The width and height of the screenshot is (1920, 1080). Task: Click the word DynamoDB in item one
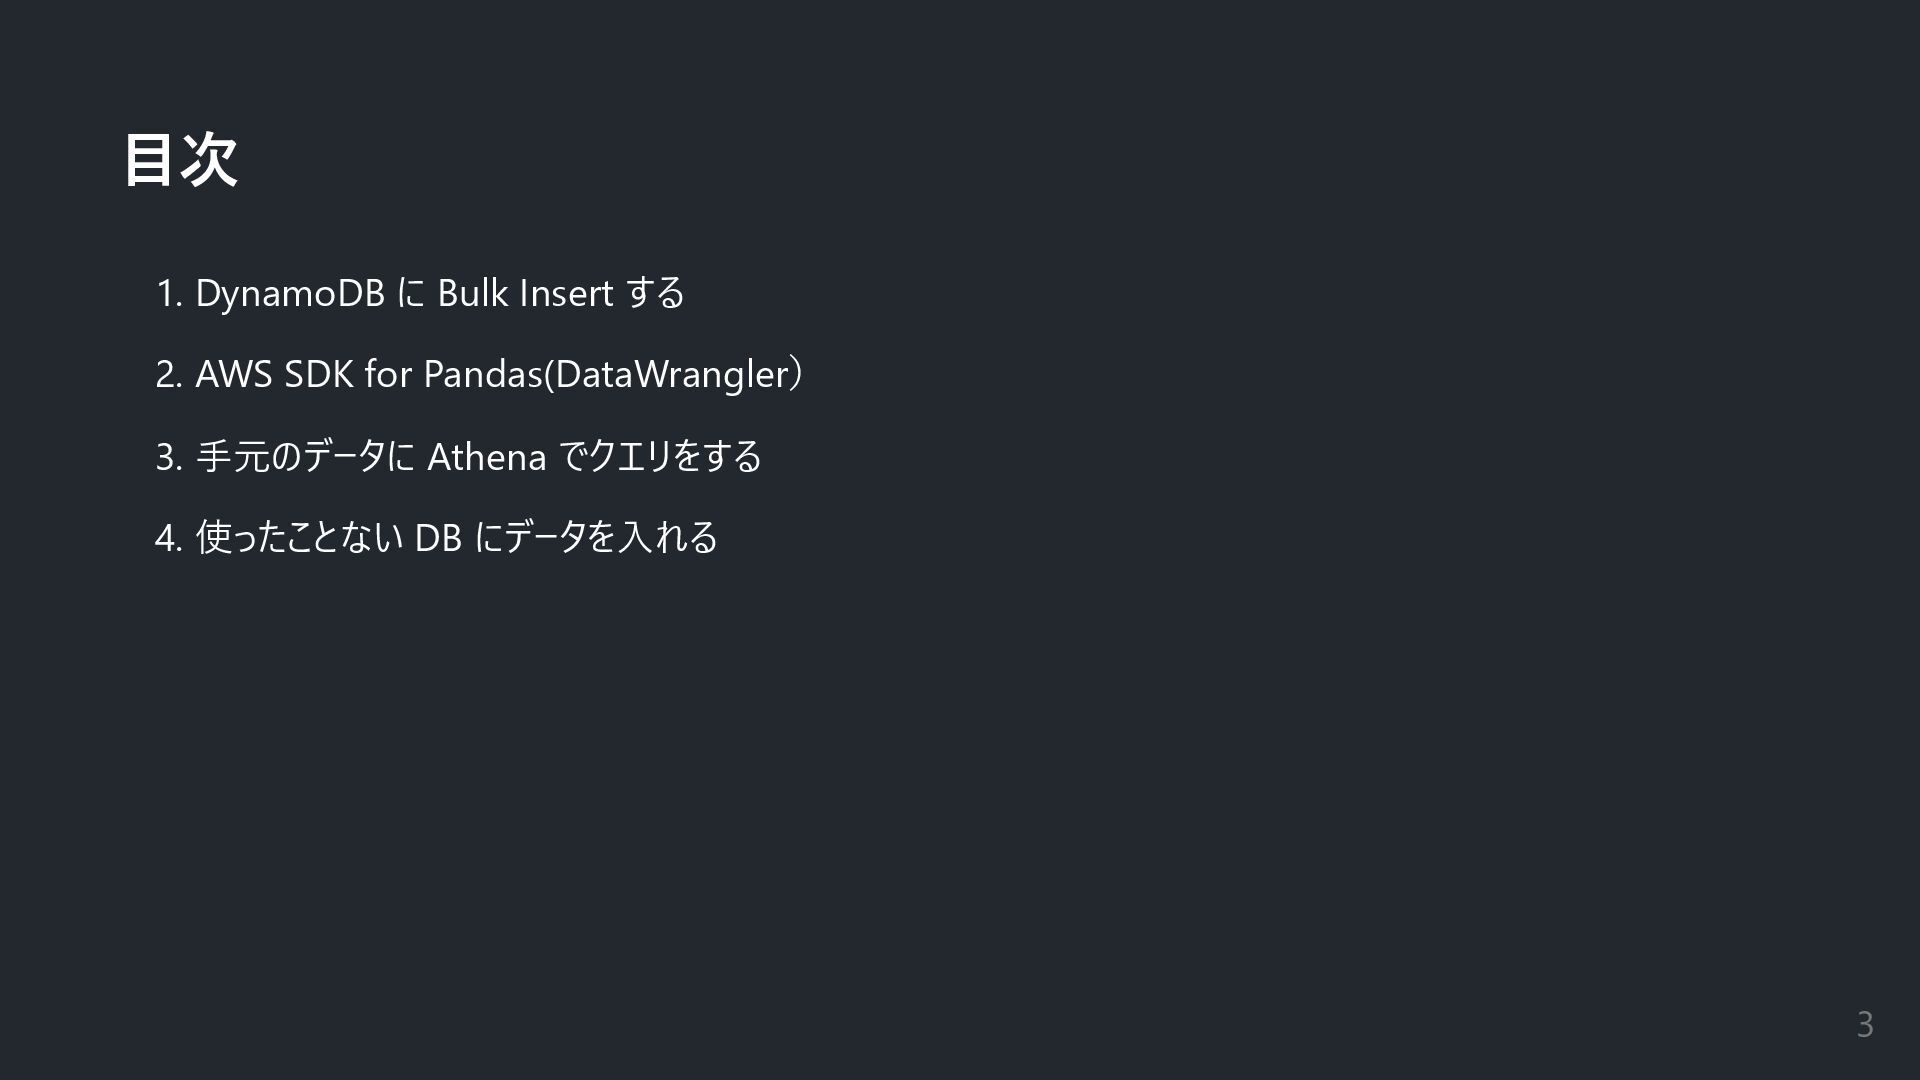coord(289,293)
